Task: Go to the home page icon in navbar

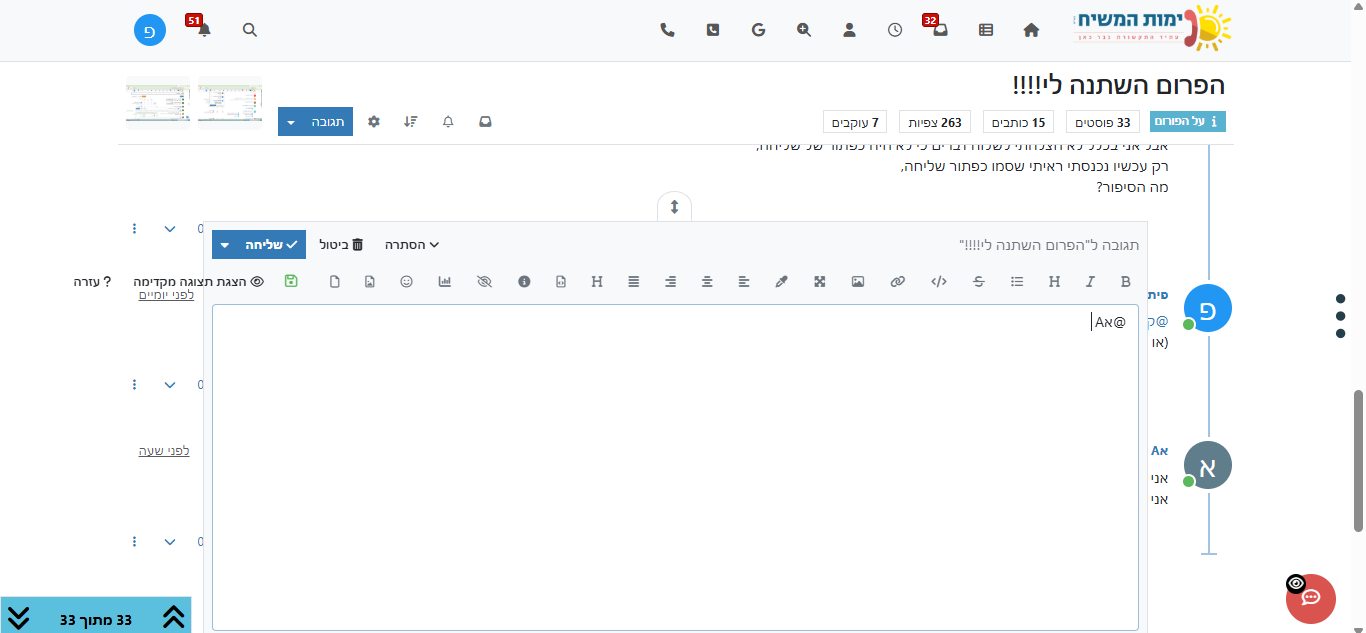Action: pos(1031,30)
